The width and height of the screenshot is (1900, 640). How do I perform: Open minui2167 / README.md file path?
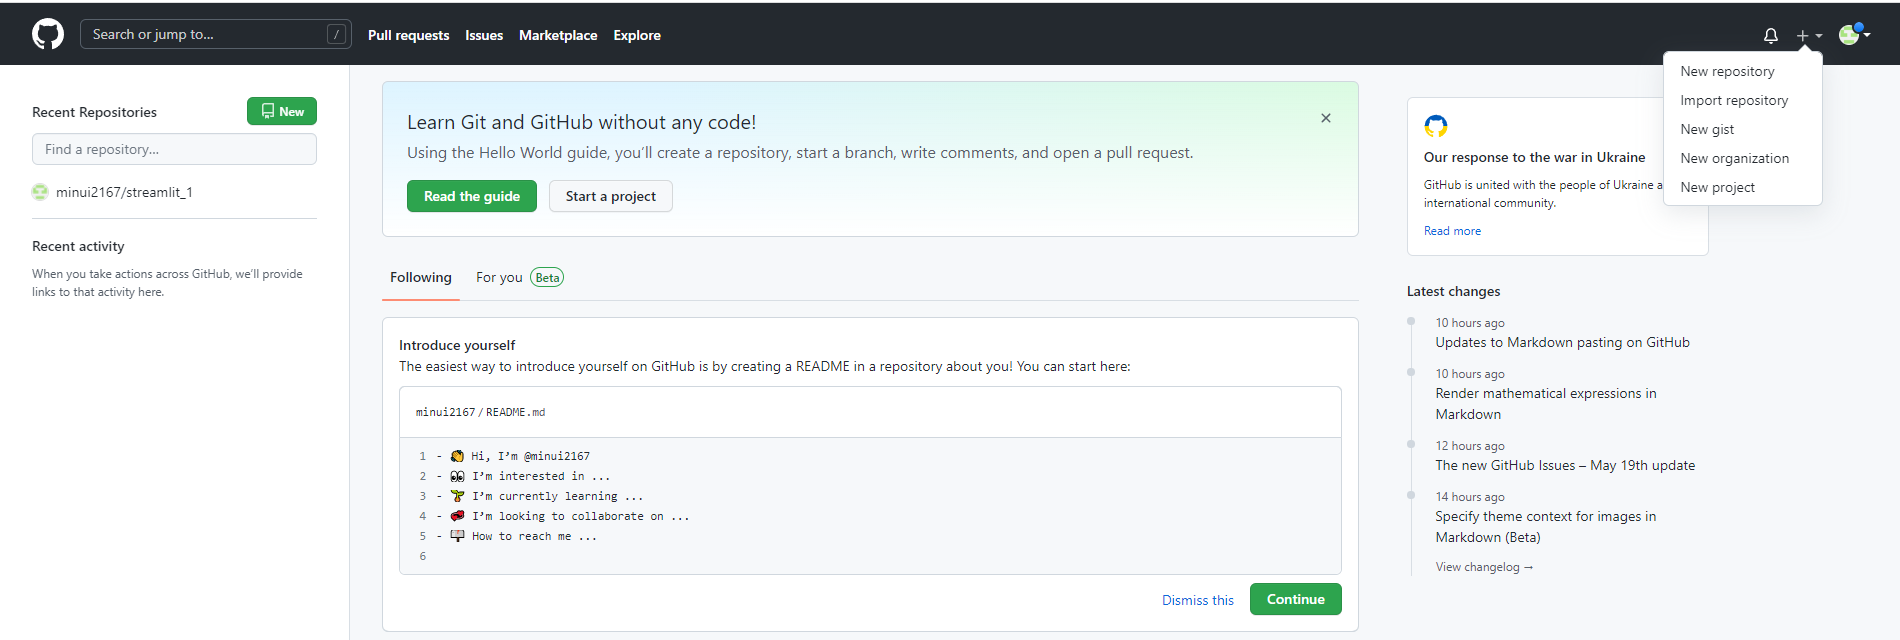pos(480,412)
